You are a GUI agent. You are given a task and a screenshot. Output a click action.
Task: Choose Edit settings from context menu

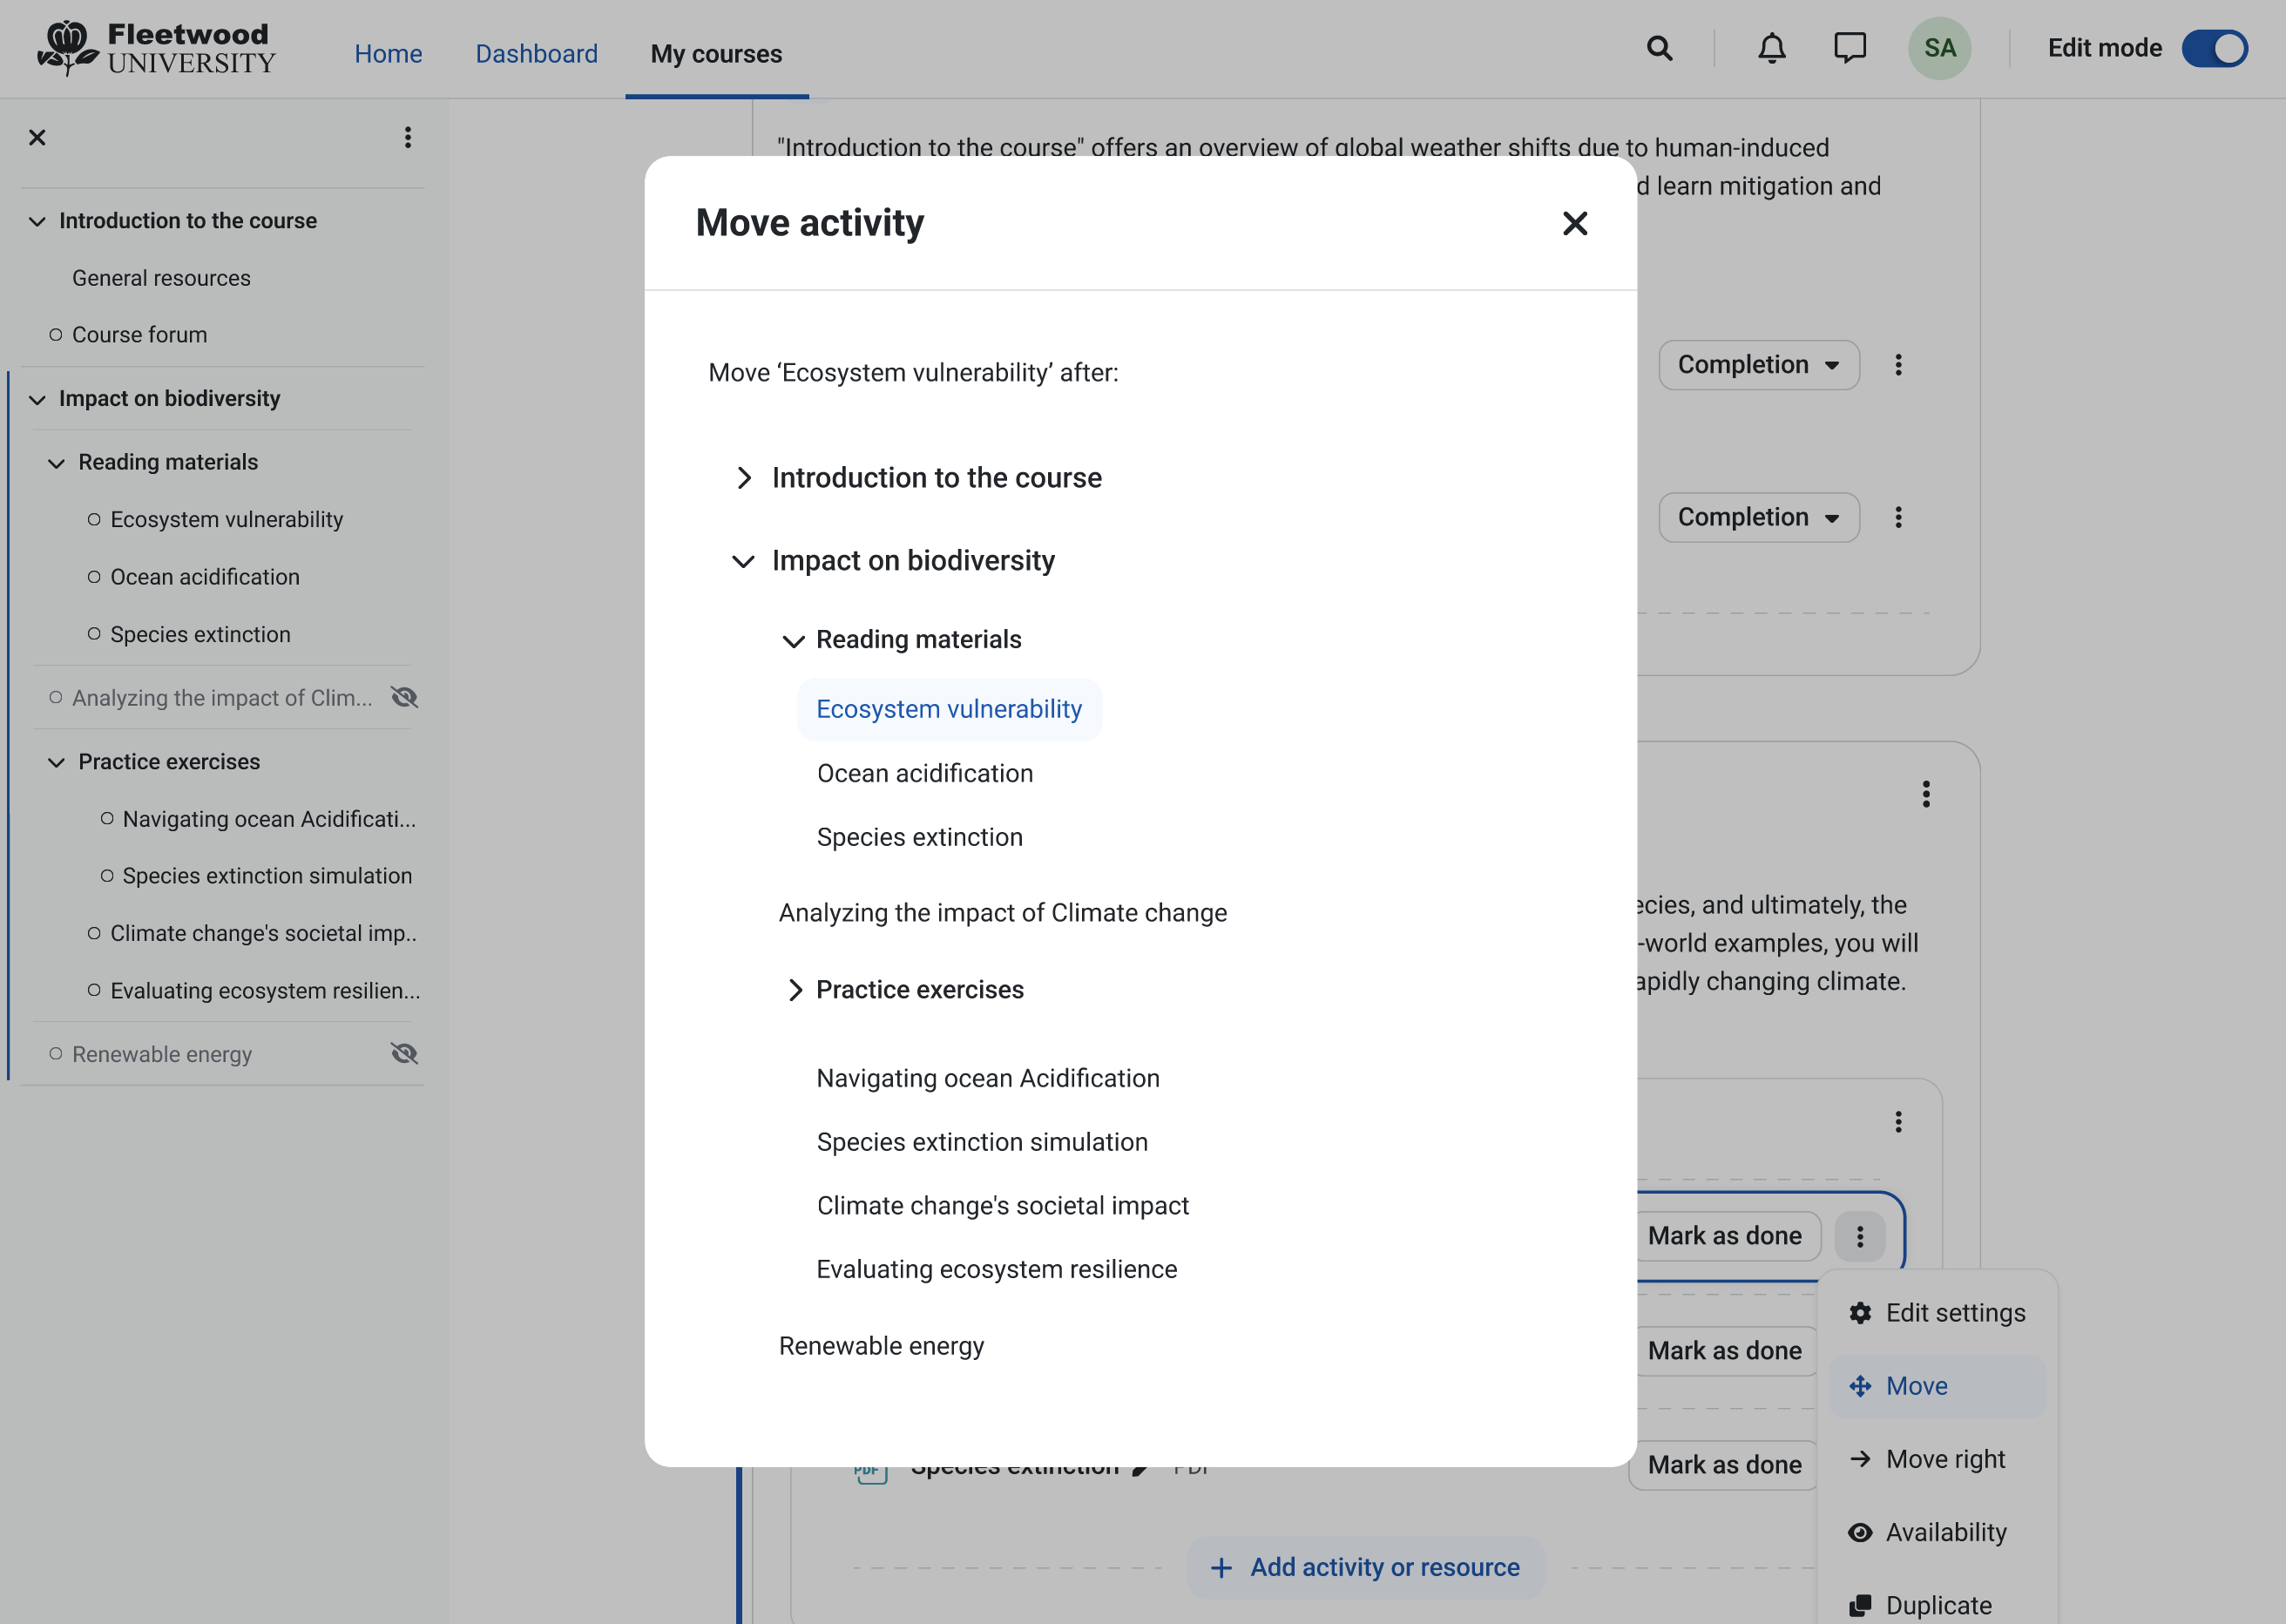1937,1313
